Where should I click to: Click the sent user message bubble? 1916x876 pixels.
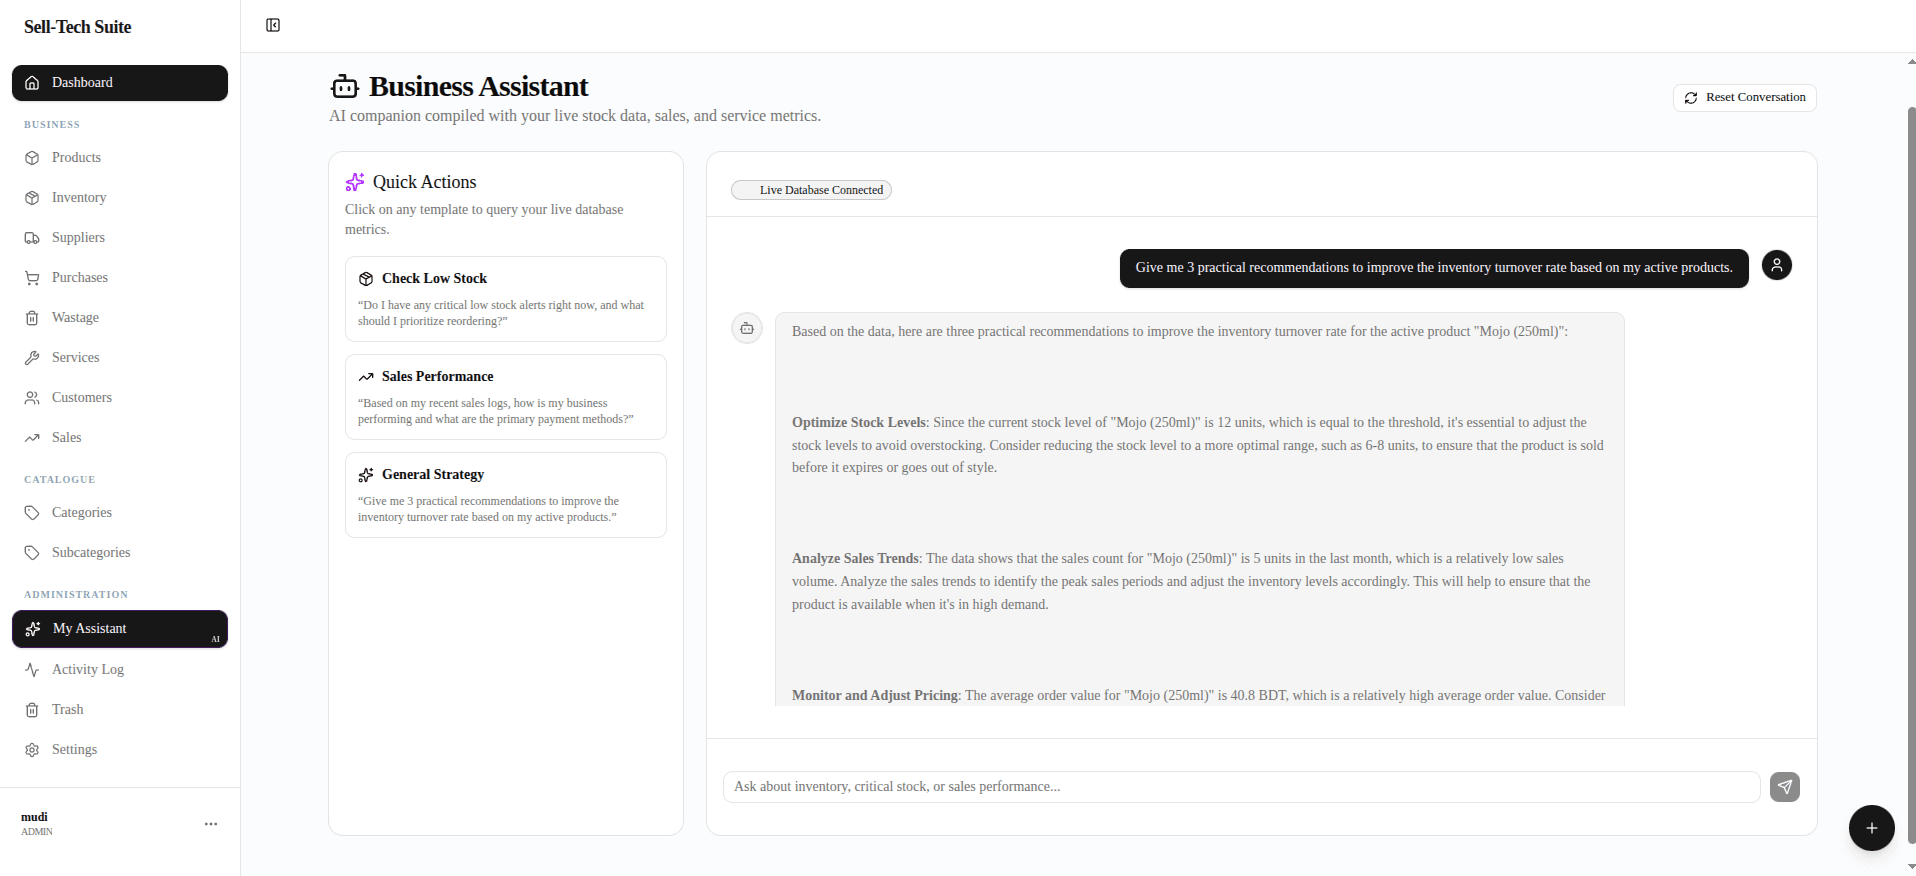pos(1434,268)
